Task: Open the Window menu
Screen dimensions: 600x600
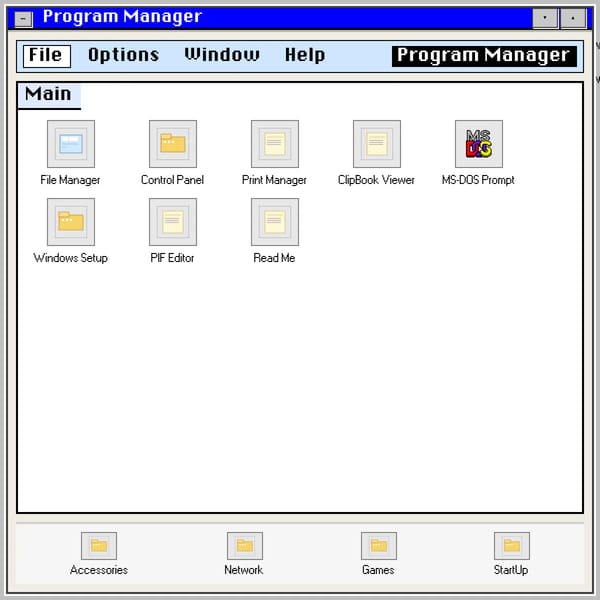Action: pos(222,55)
